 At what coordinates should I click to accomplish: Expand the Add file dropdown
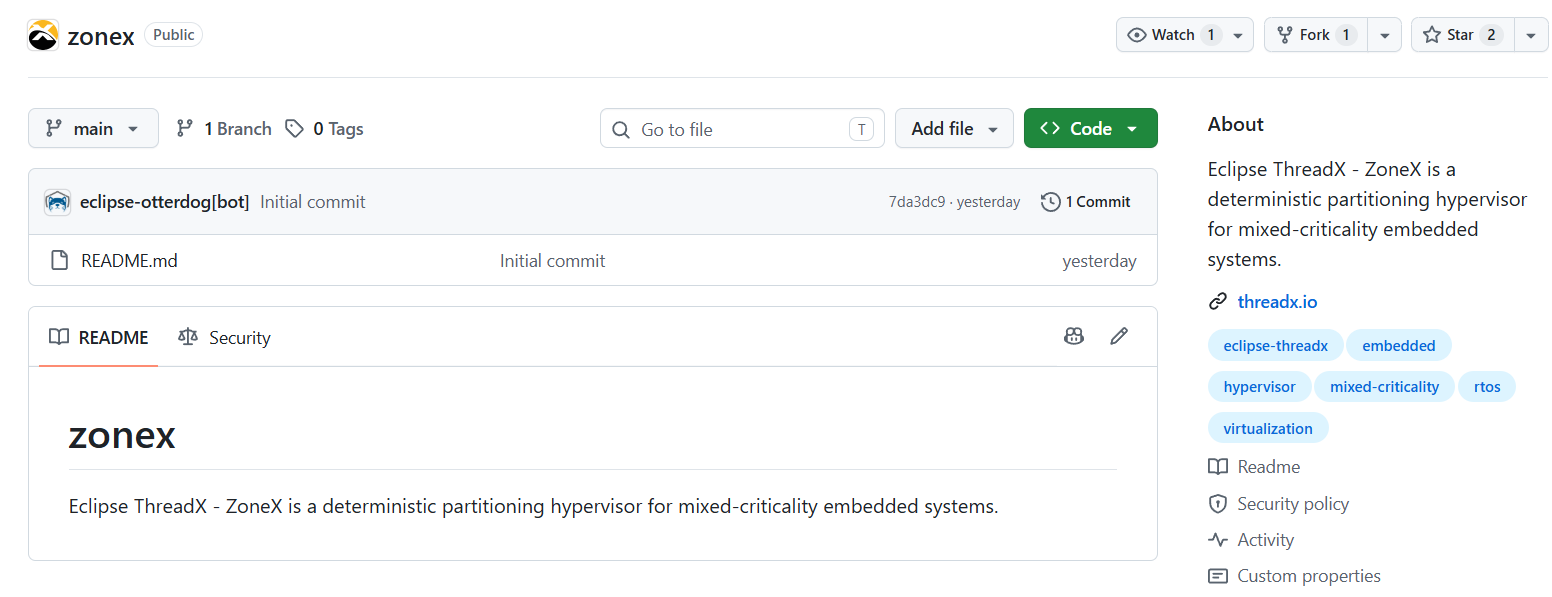954,128
